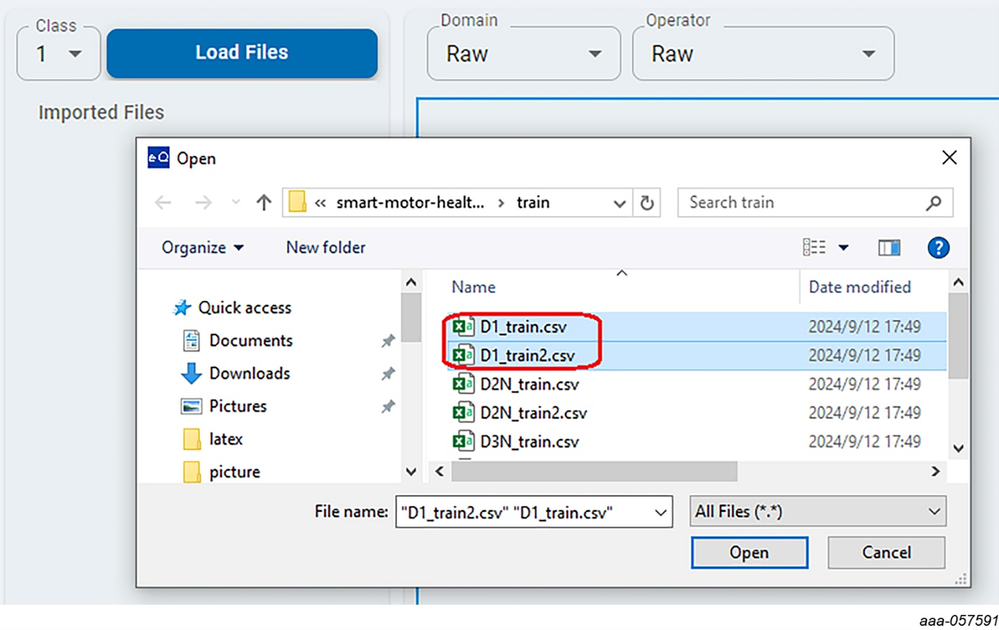Expand the Operator dropdown set to Raw
This screenshot has width=999, height=630.
click(x=762, y=54)
